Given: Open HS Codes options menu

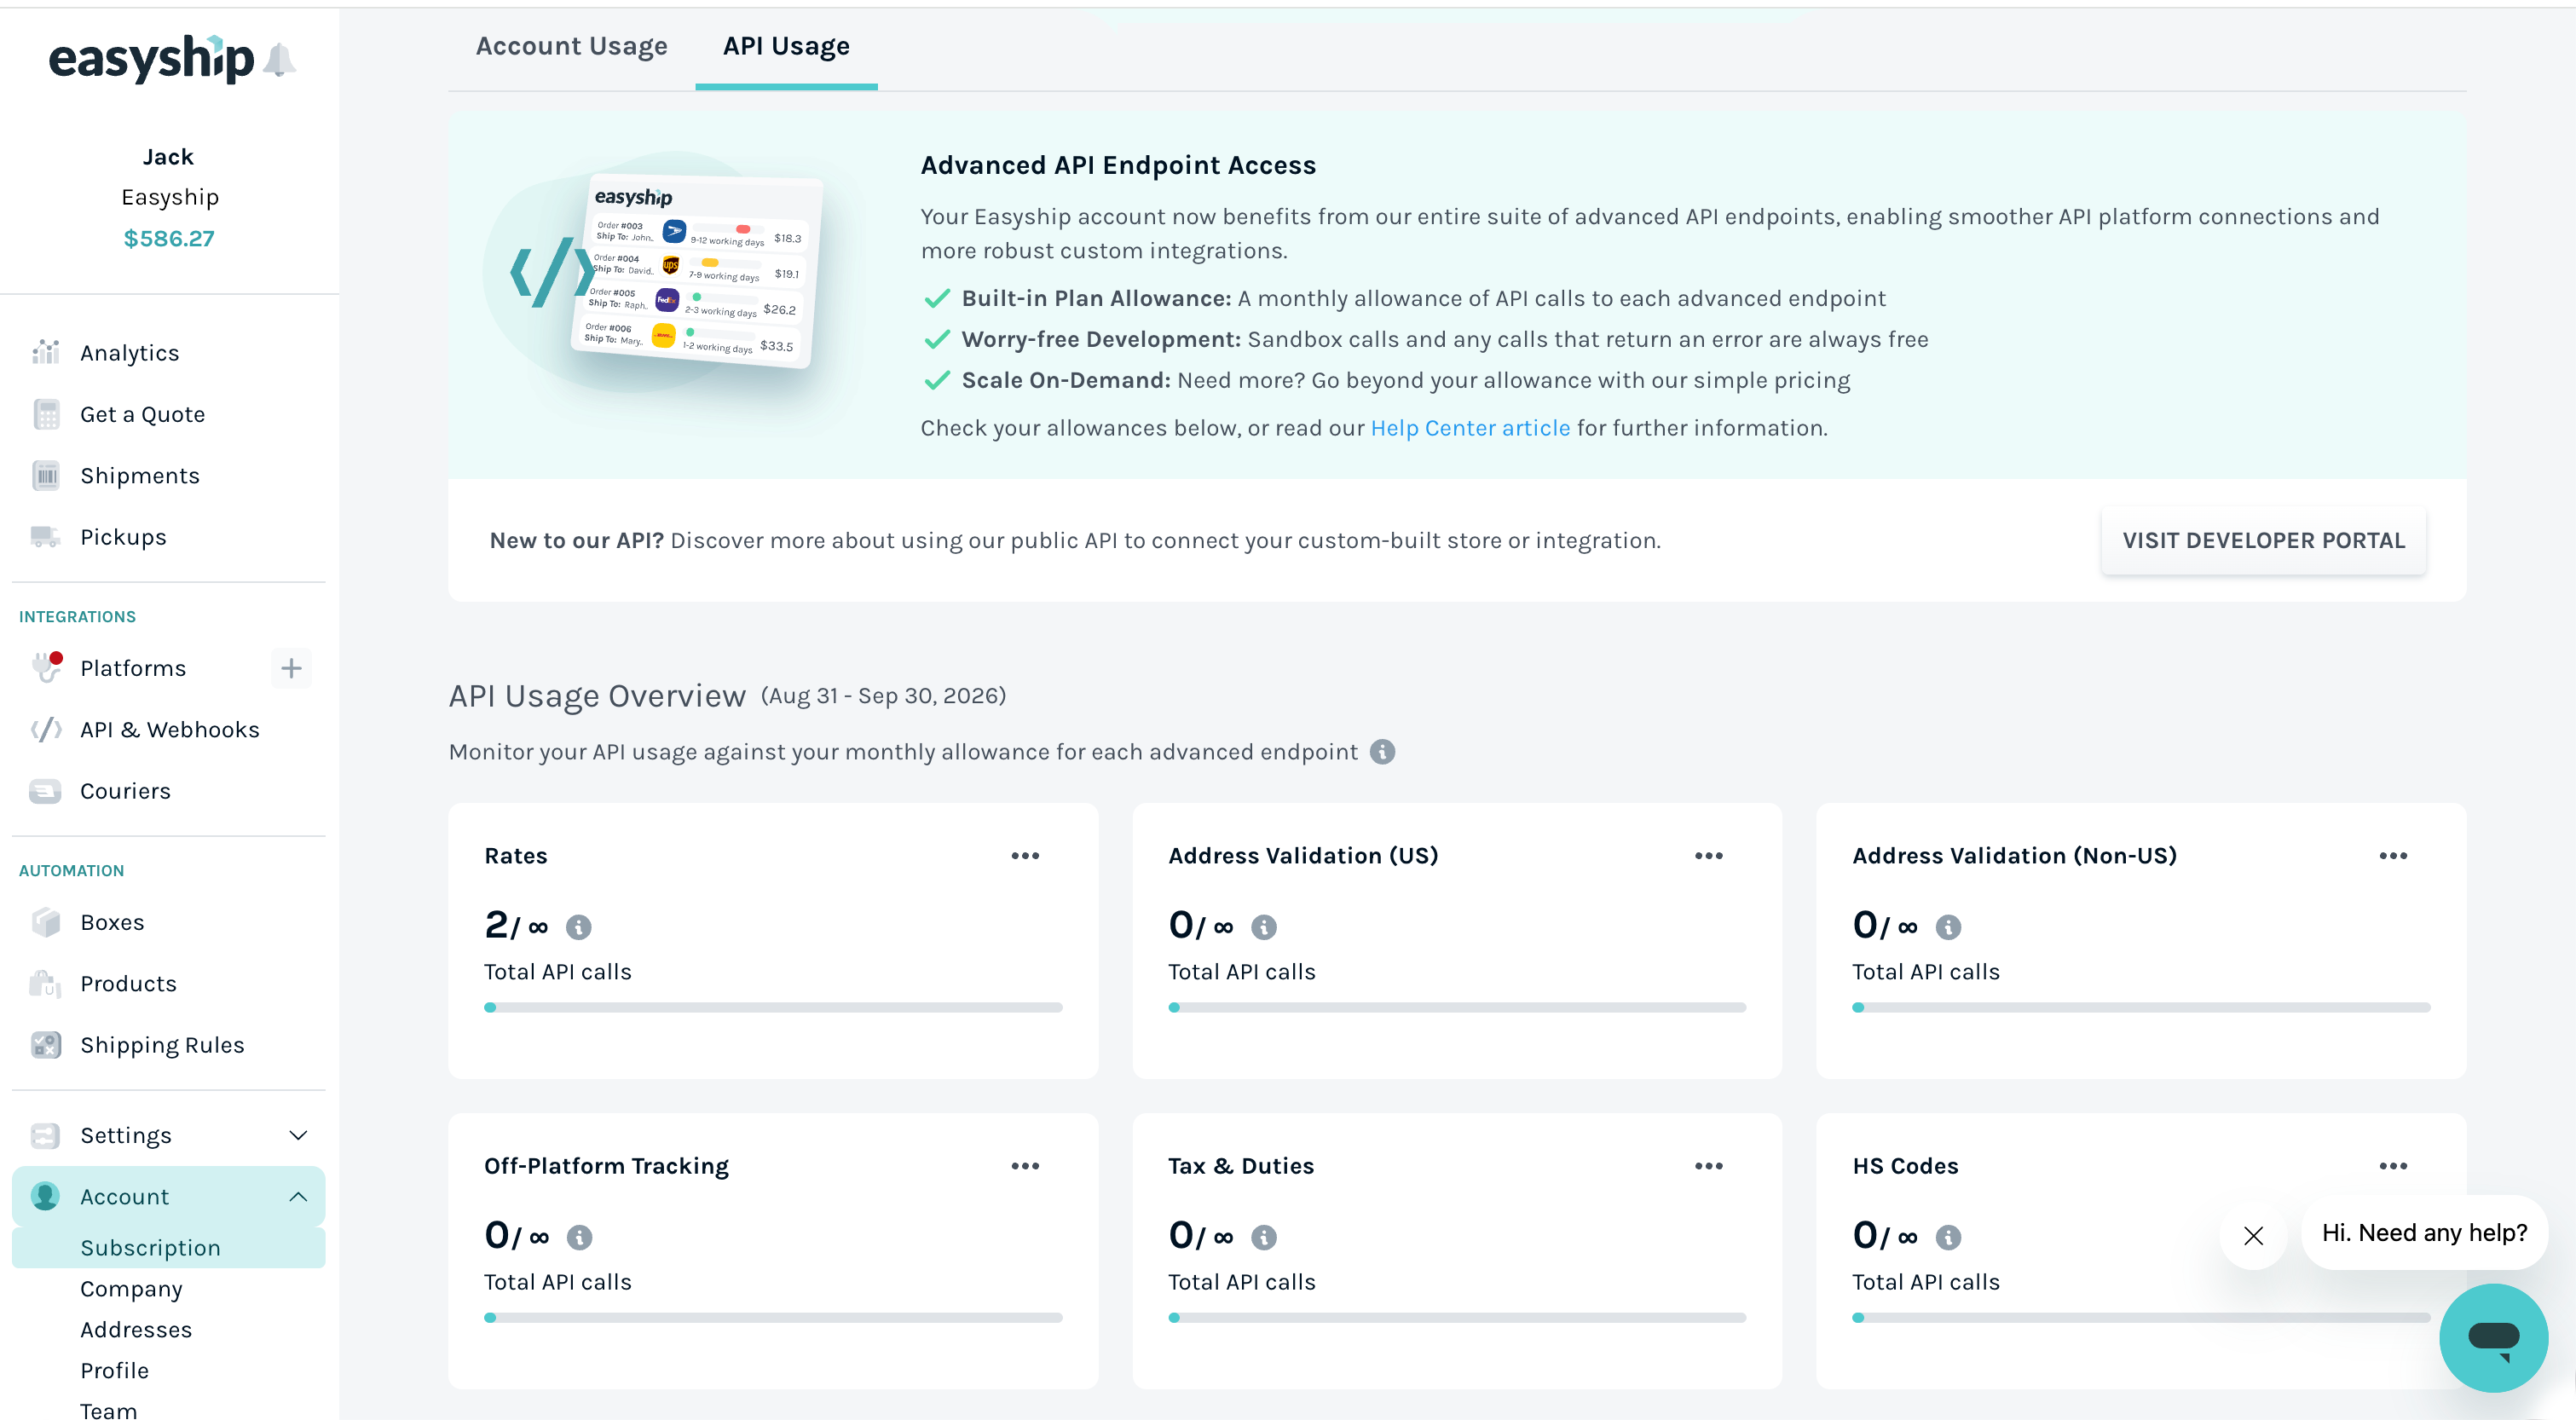Looking at the screenshot, I should click(2393, 1166).
